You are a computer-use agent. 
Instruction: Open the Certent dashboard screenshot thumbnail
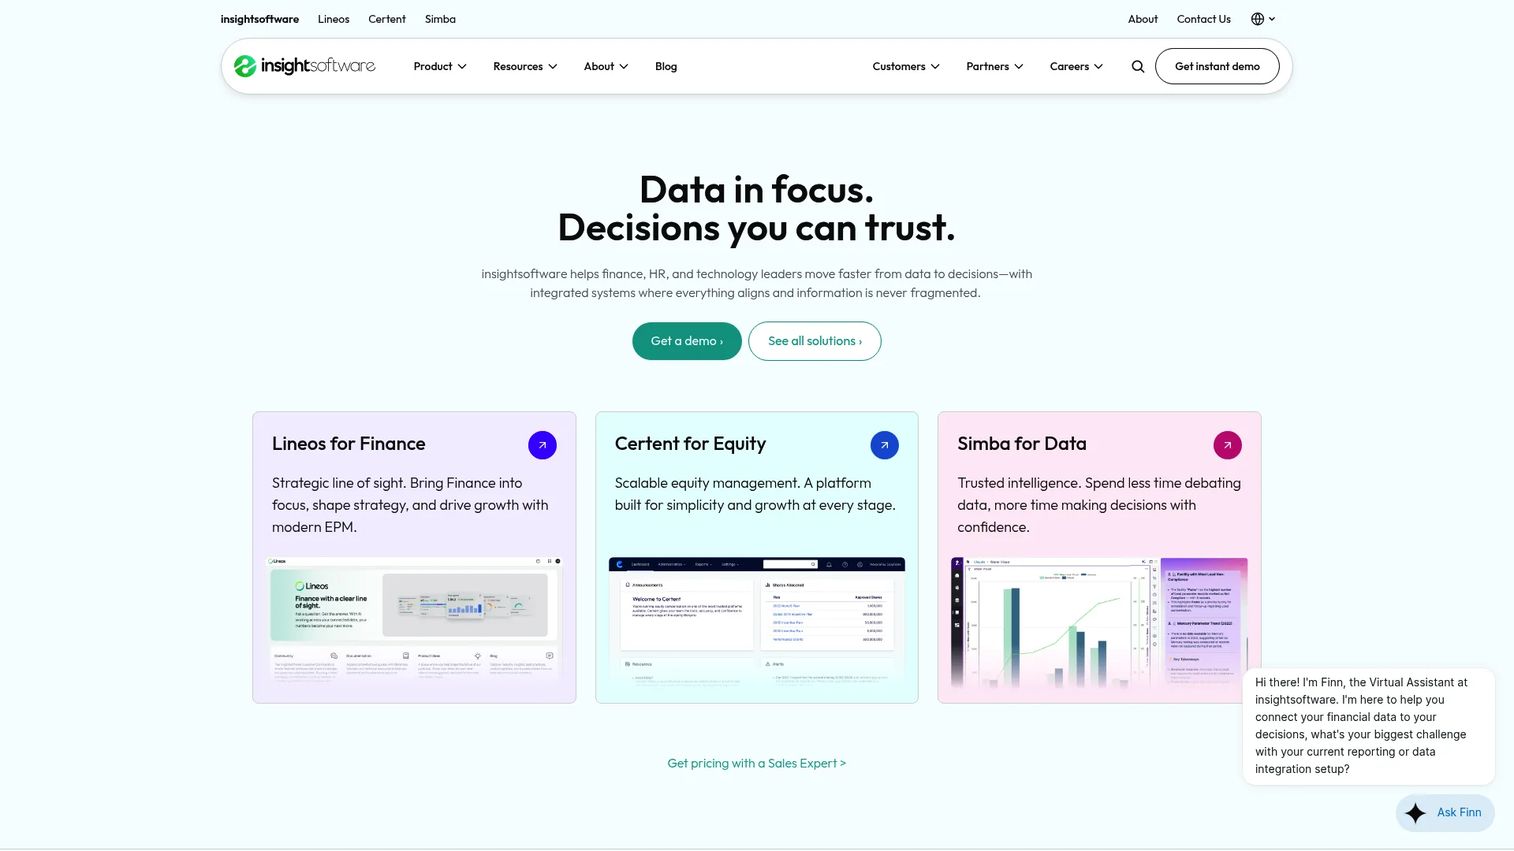point(757,622)
